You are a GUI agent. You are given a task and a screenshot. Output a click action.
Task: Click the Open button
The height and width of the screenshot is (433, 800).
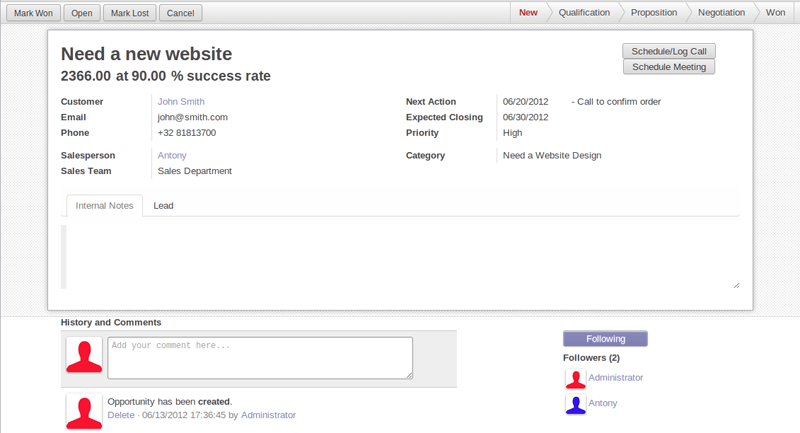(82, 13)
